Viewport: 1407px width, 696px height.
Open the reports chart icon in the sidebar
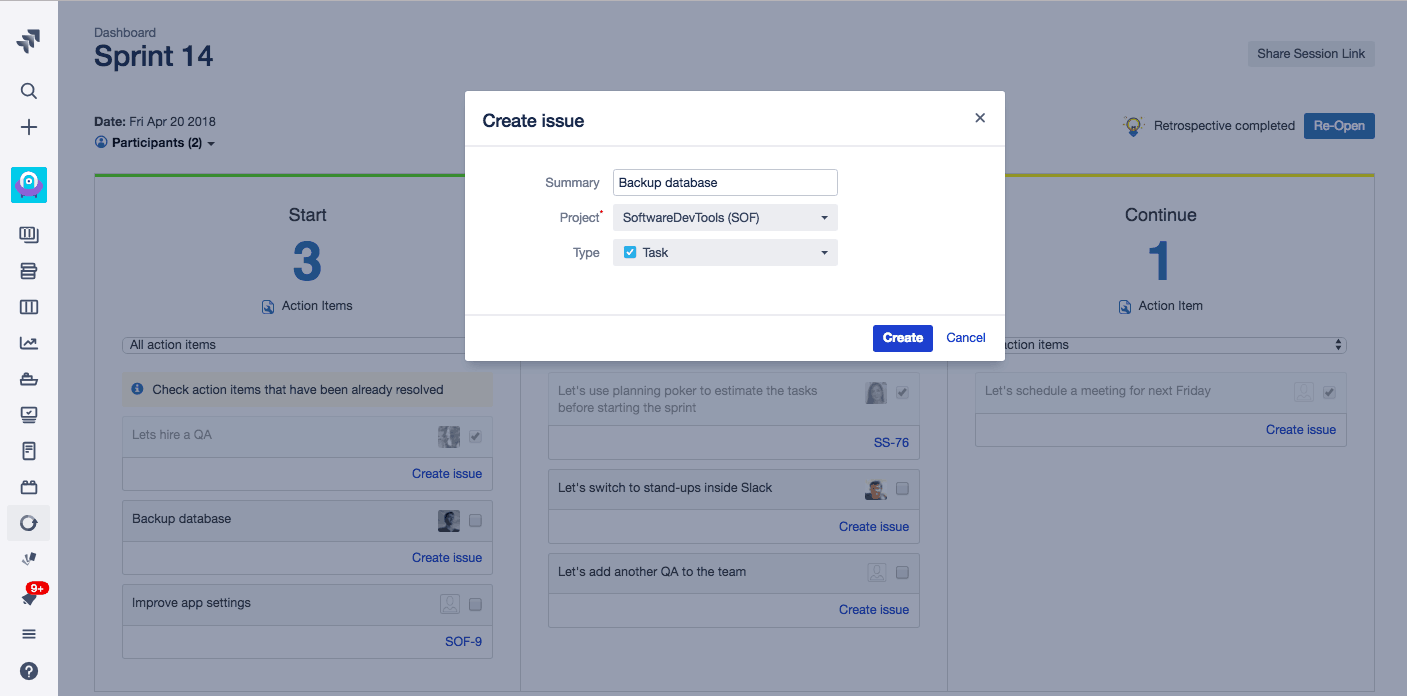(28, 342)
